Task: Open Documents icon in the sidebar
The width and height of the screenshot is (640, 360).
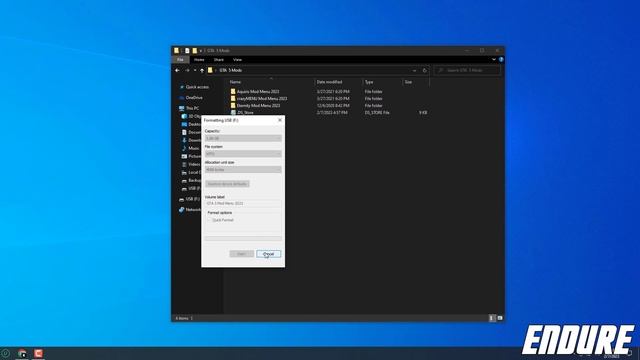Action: pyautogui.click(x=184, y=132)
